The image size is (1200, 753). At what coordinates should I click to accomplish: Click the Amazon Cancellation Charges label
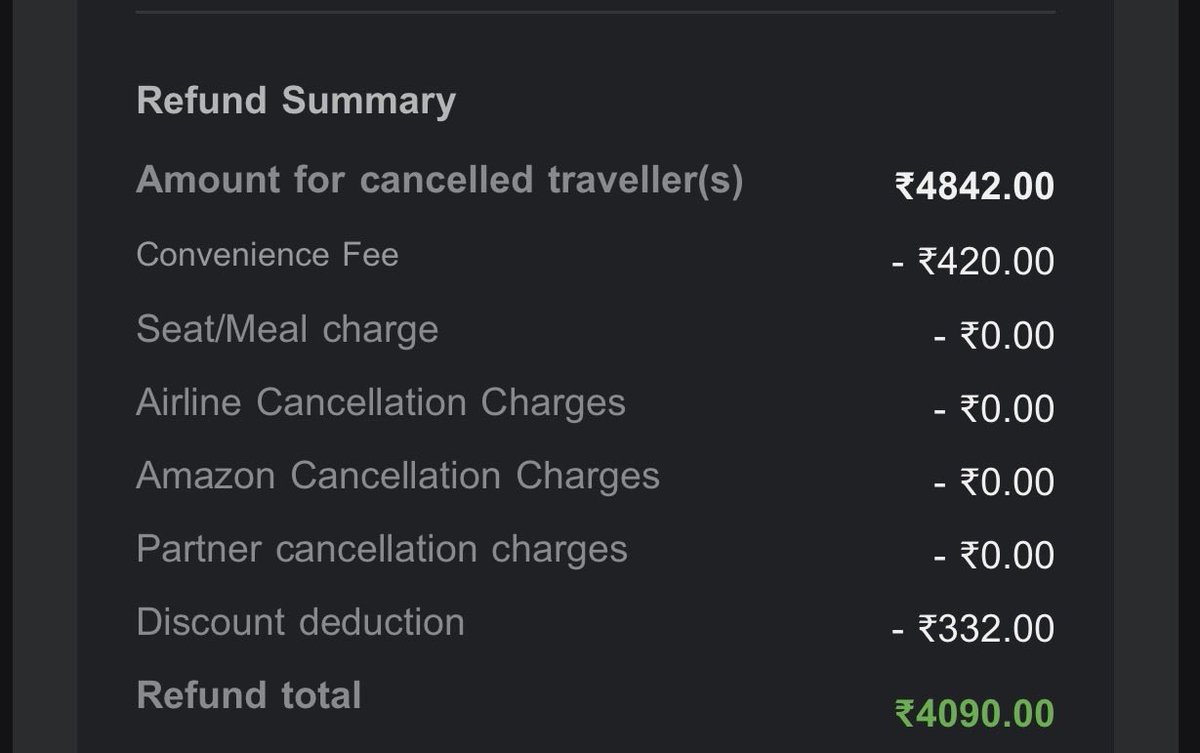coord(398,475)
